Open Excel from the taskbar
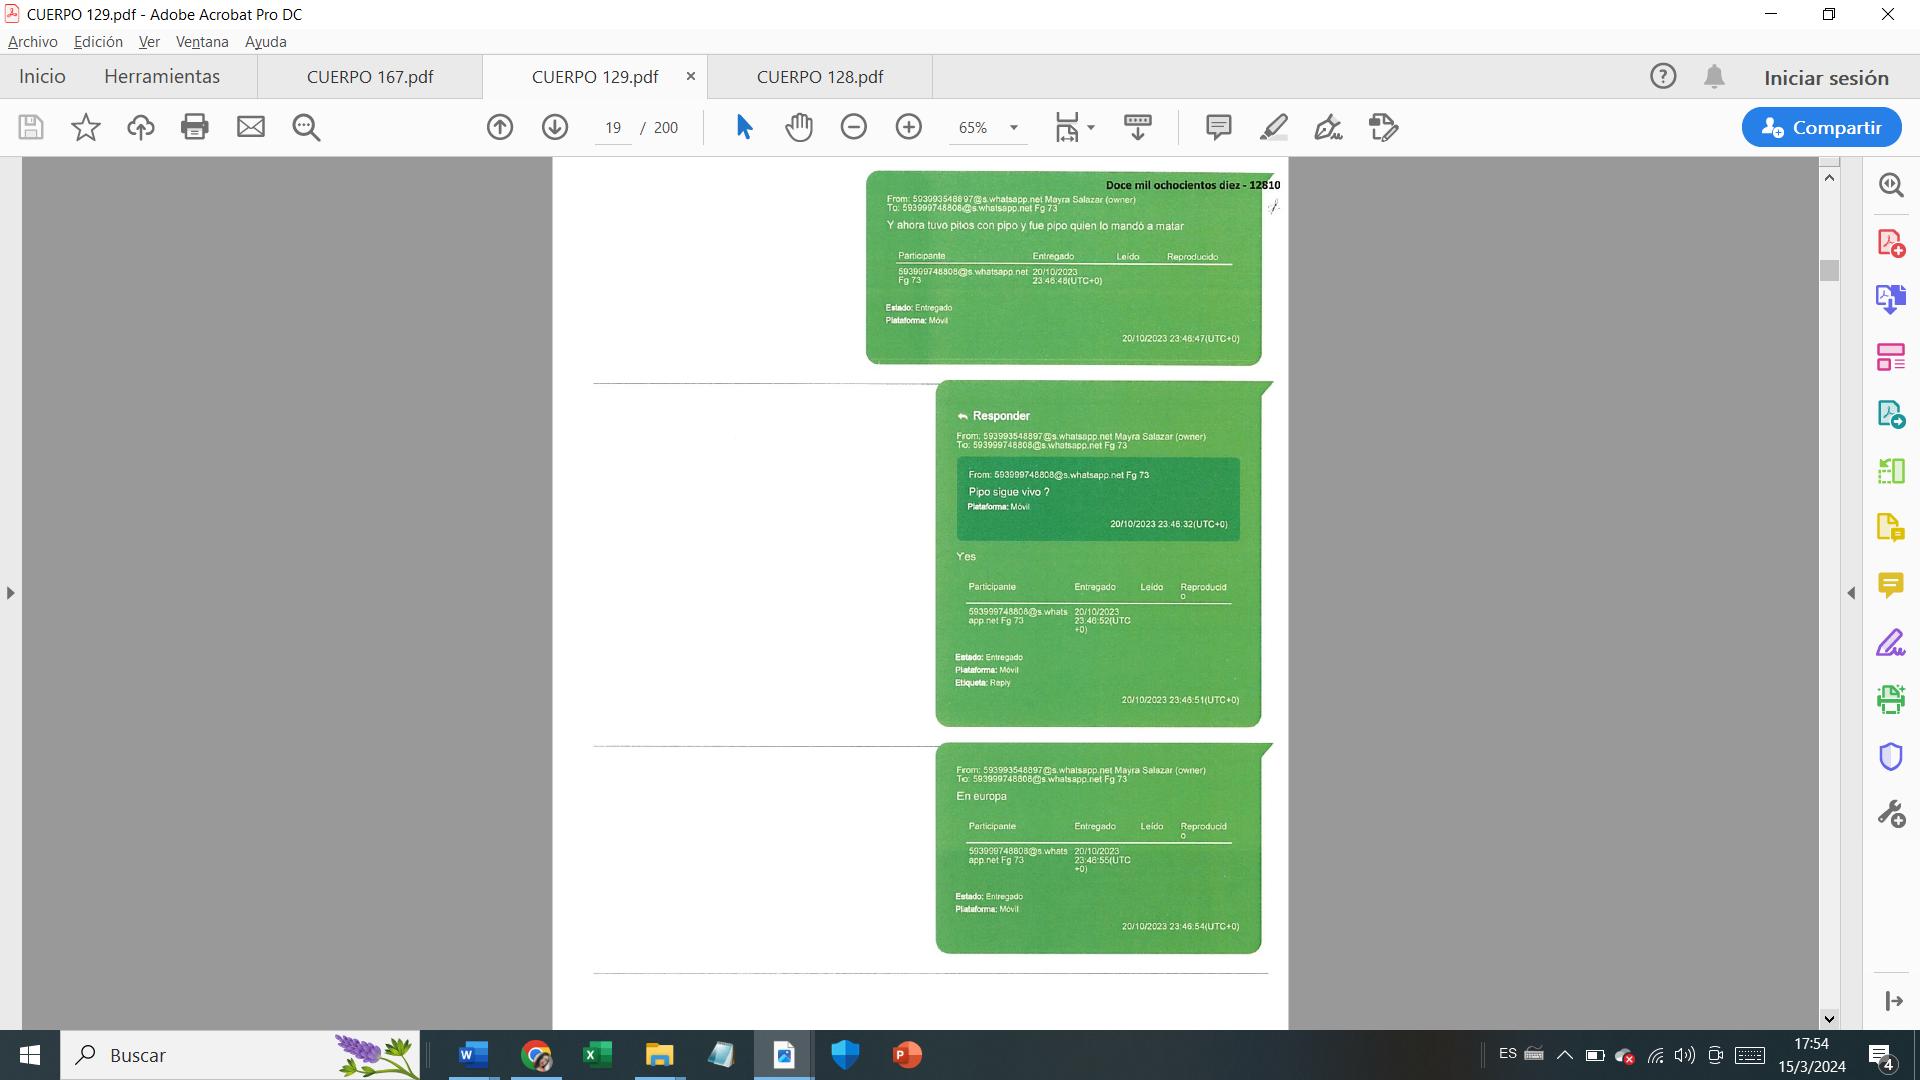 (597, 1055)
